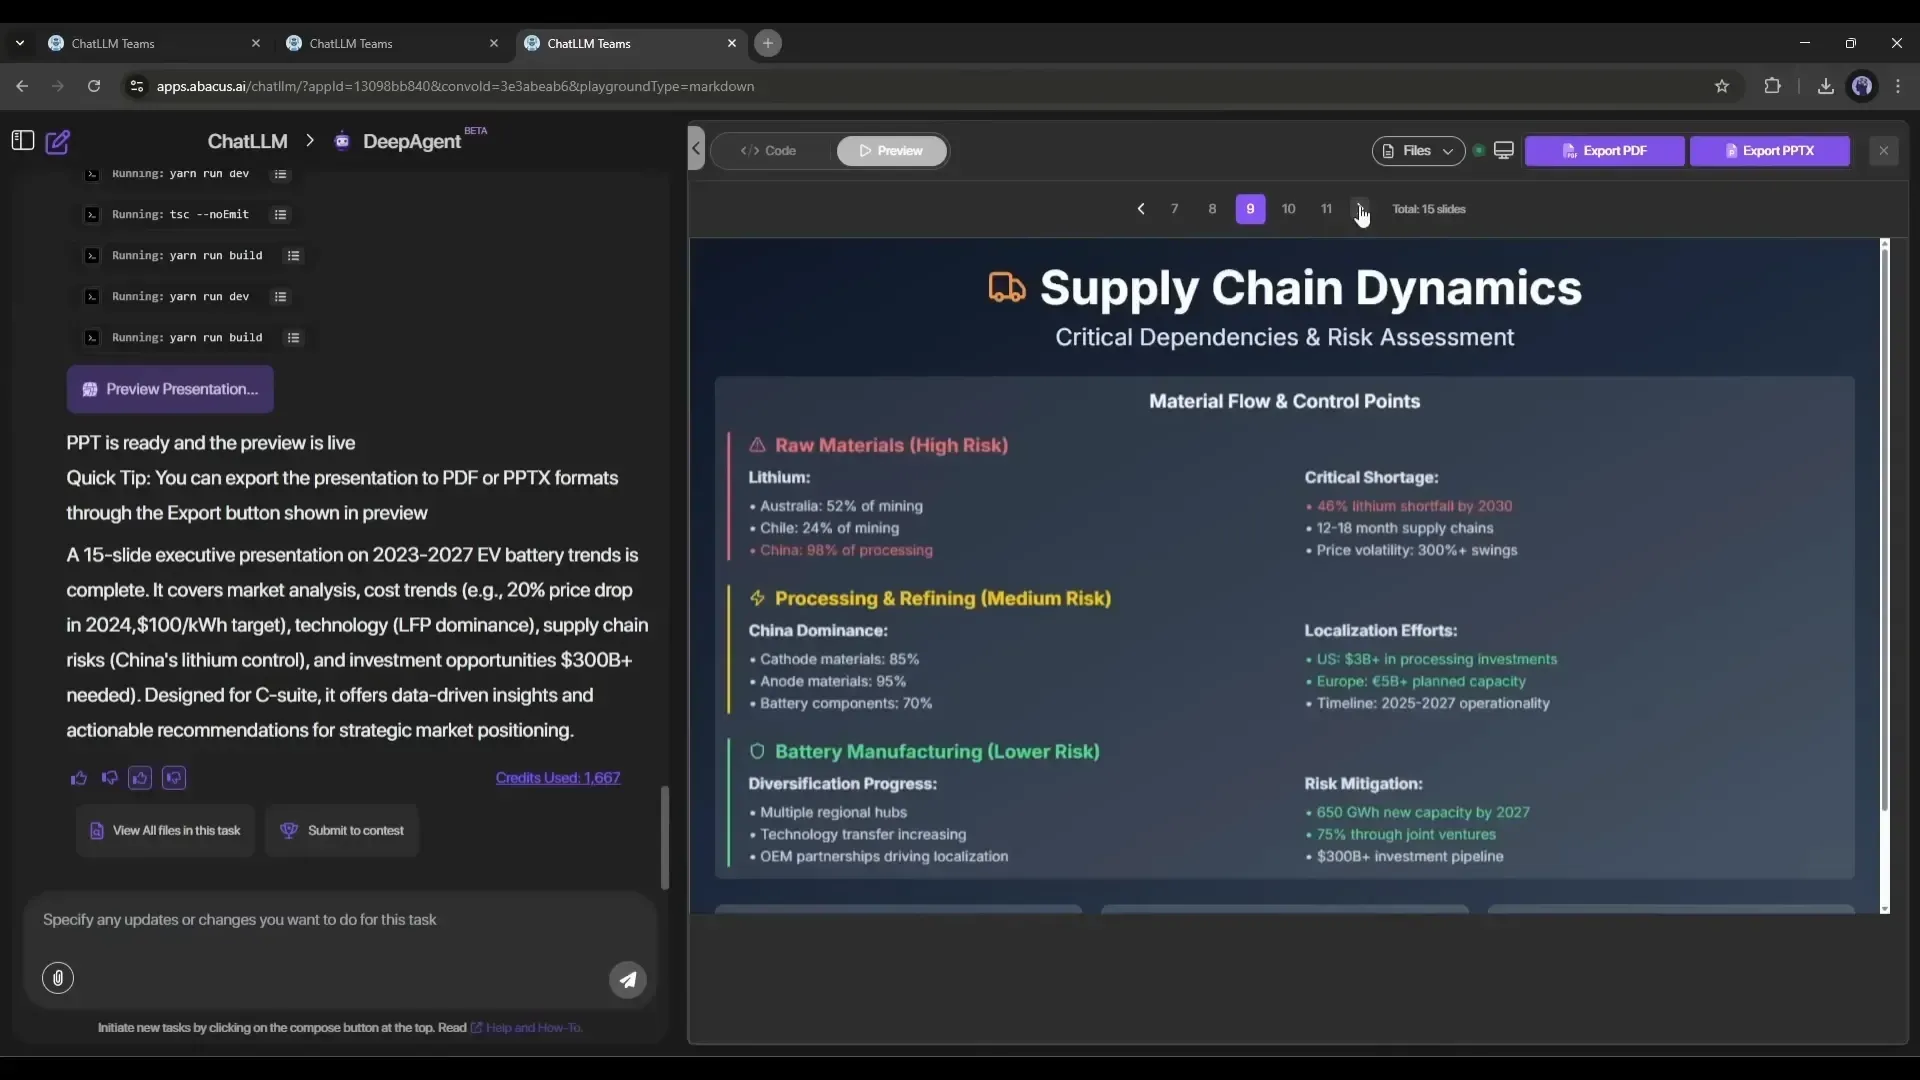Click Export PDF button
1920x1080 pixels.
point(1605,151)
